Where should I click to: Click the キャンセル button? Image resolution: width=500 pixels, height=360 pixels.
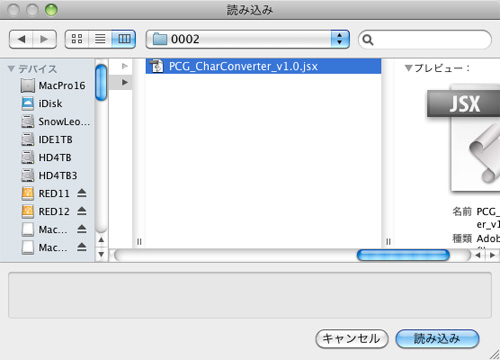(x=352, y=339)
